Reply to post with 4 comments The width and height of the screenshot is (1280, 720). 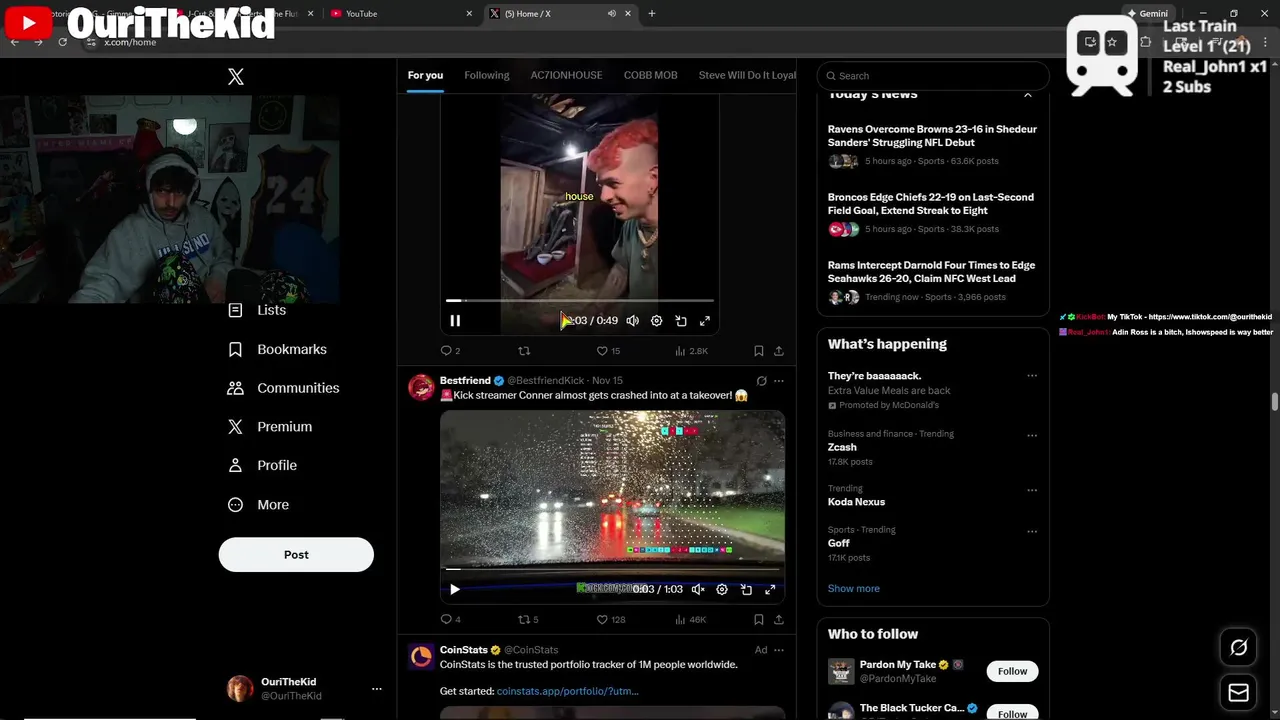click(450, 620)
